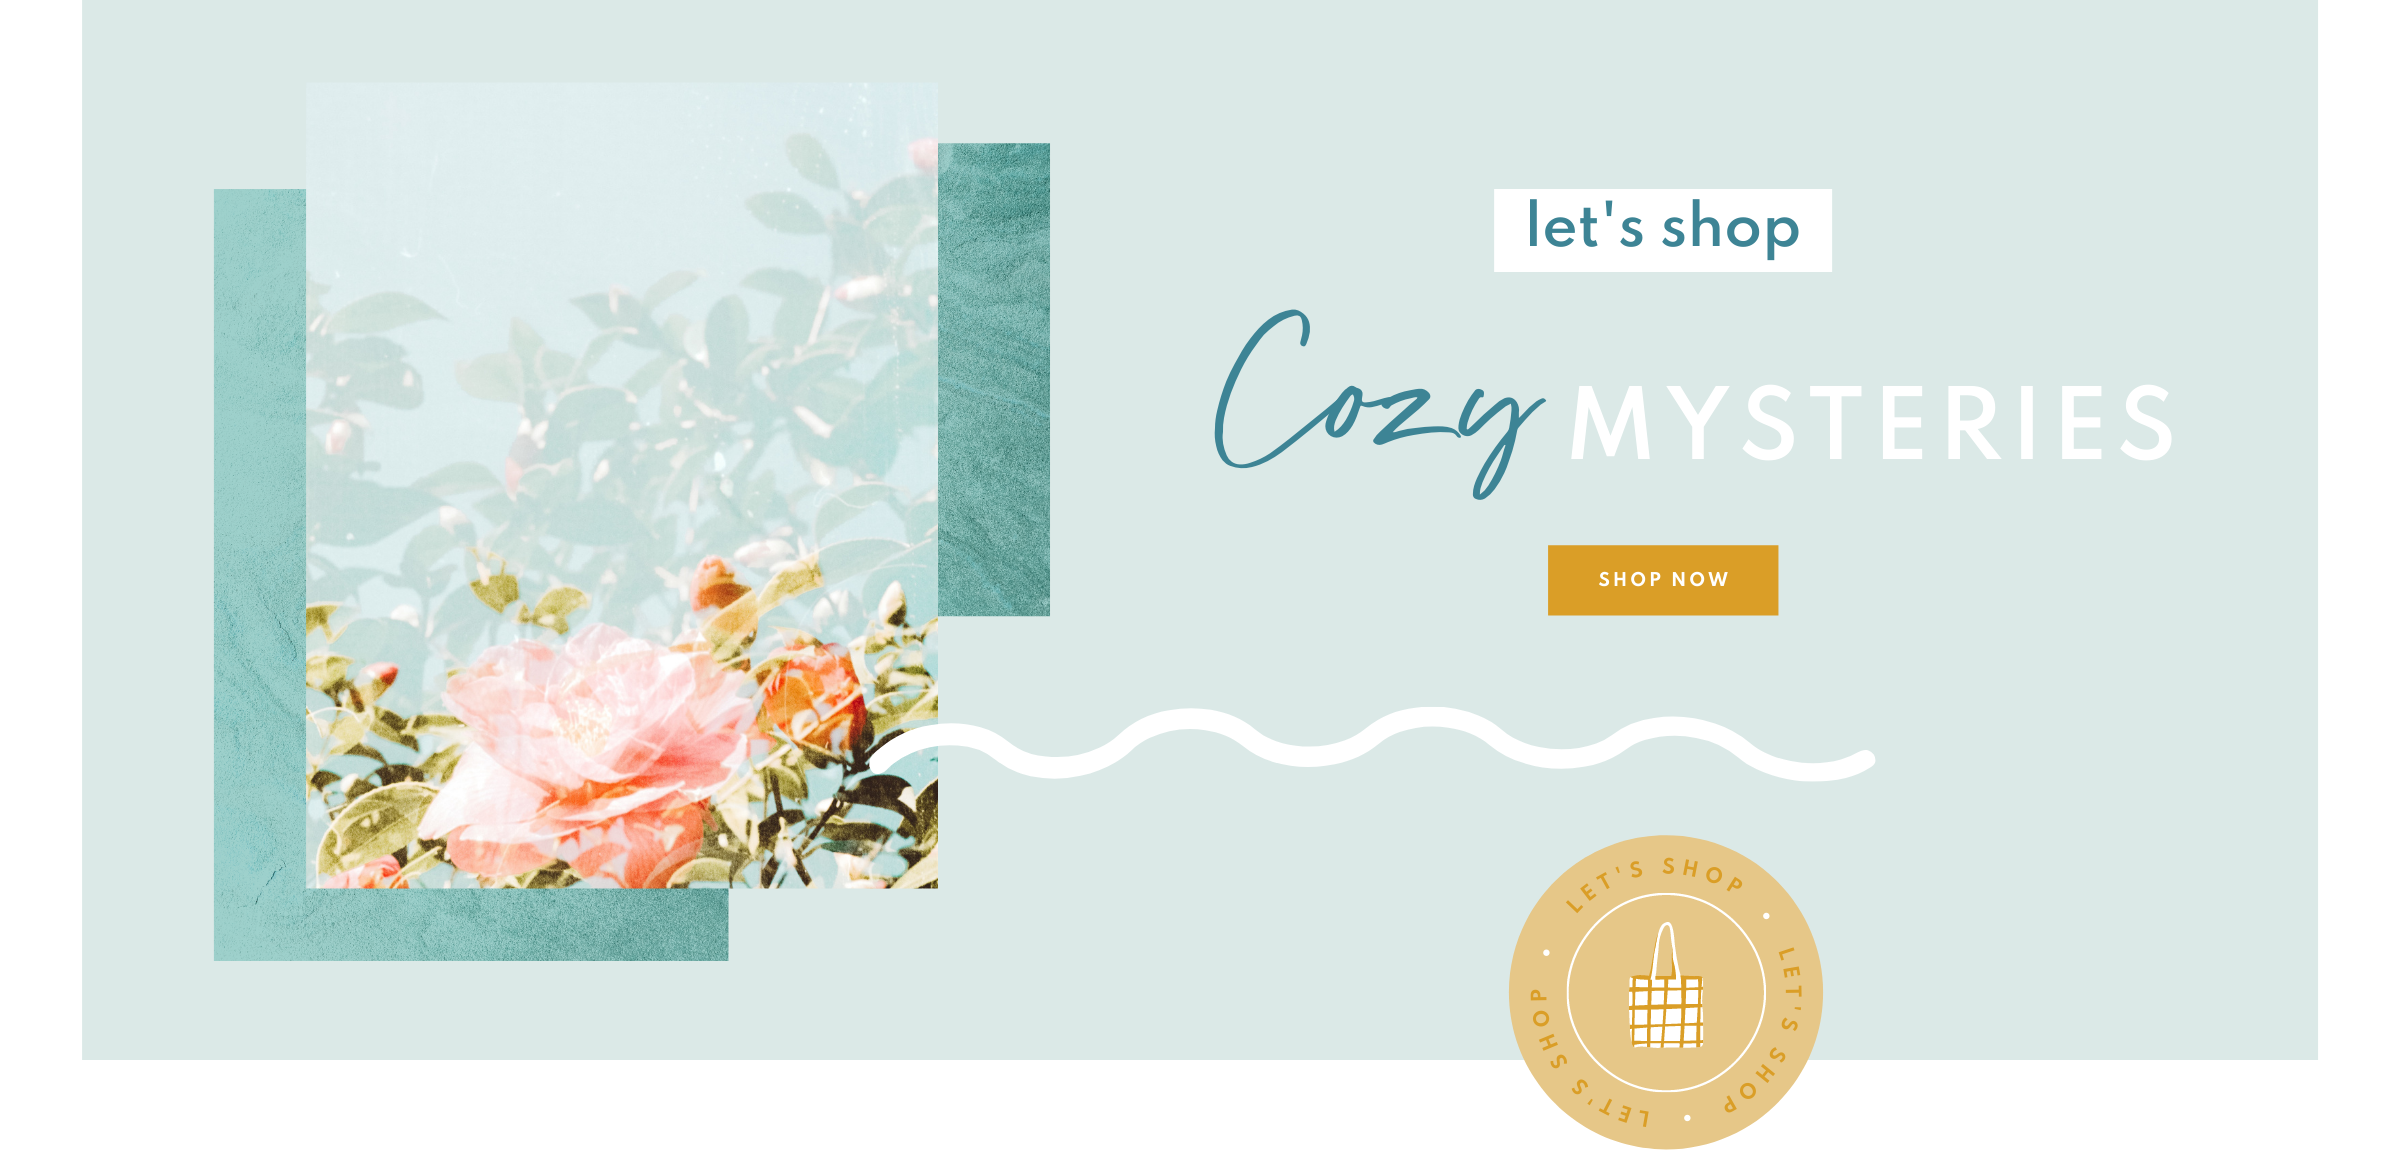The height and width of the screenshot is (1150, 2400).
Task: Click the dark teal block right of photo
Action: [x=994, y=379]
